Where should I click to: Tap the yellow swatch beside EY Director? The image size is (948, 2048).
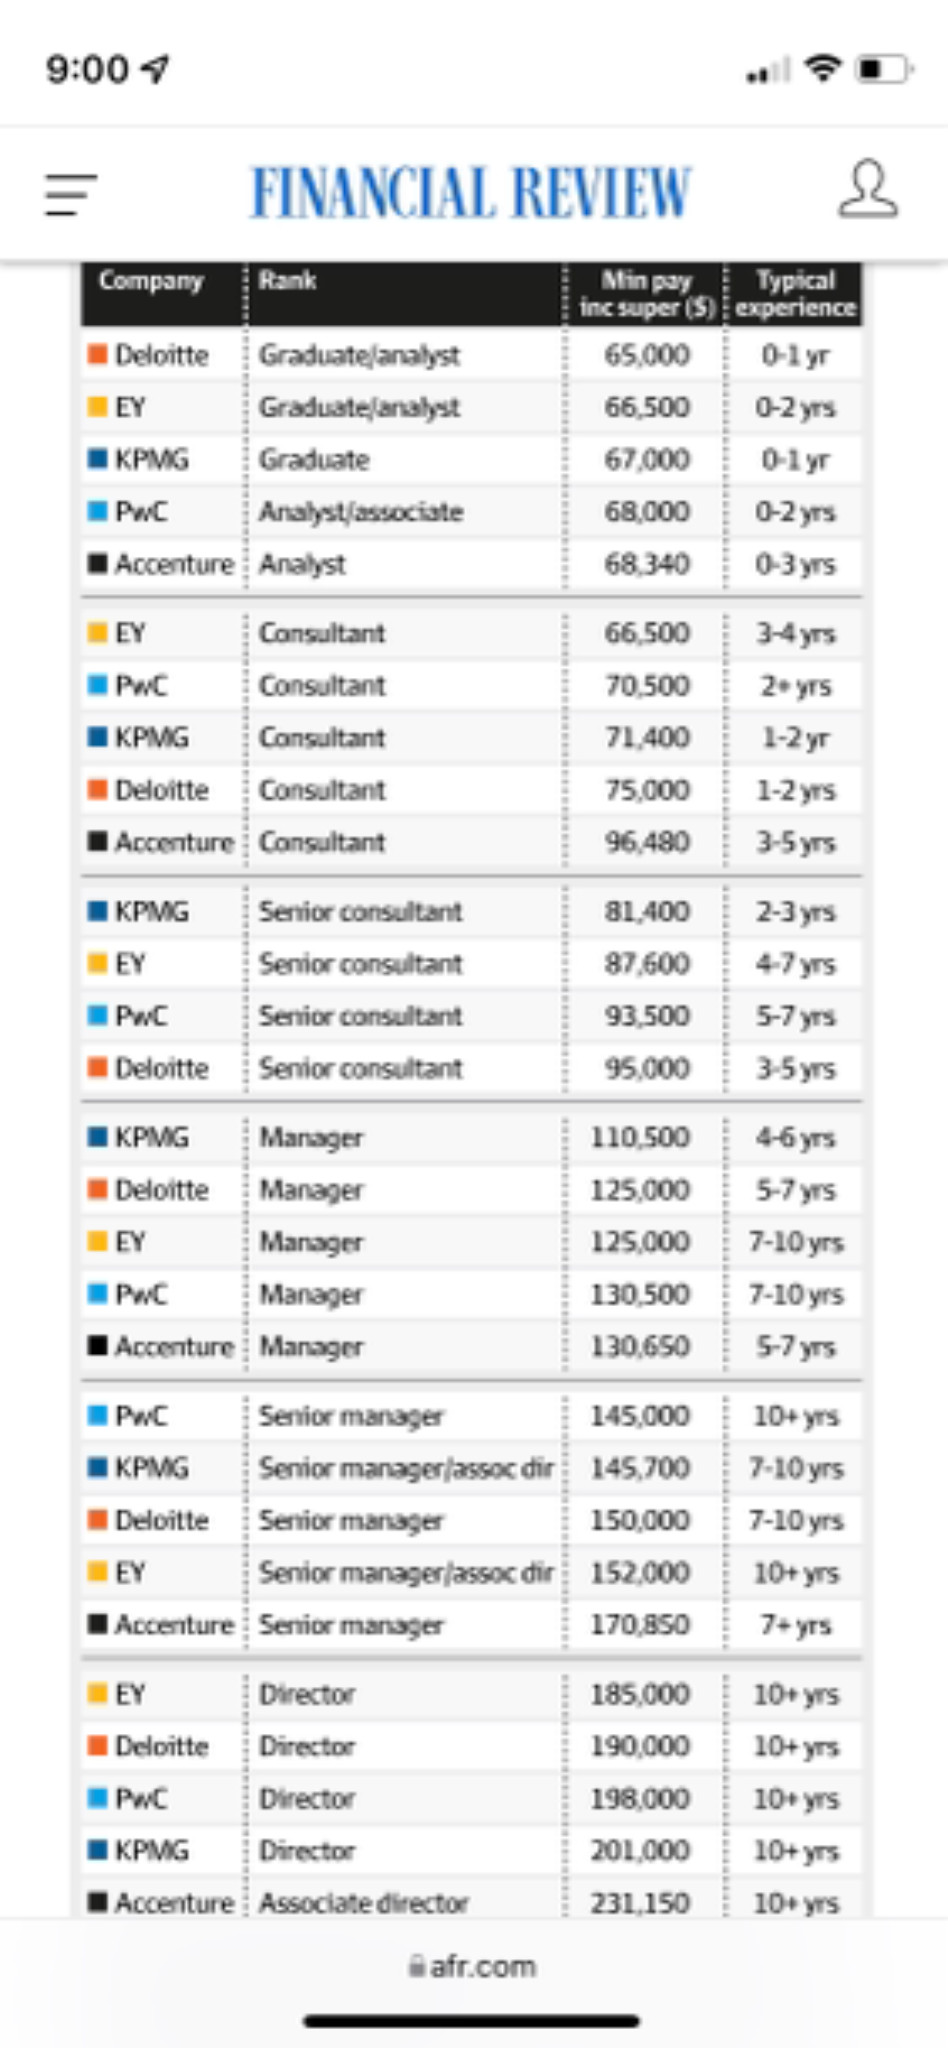98,1693
